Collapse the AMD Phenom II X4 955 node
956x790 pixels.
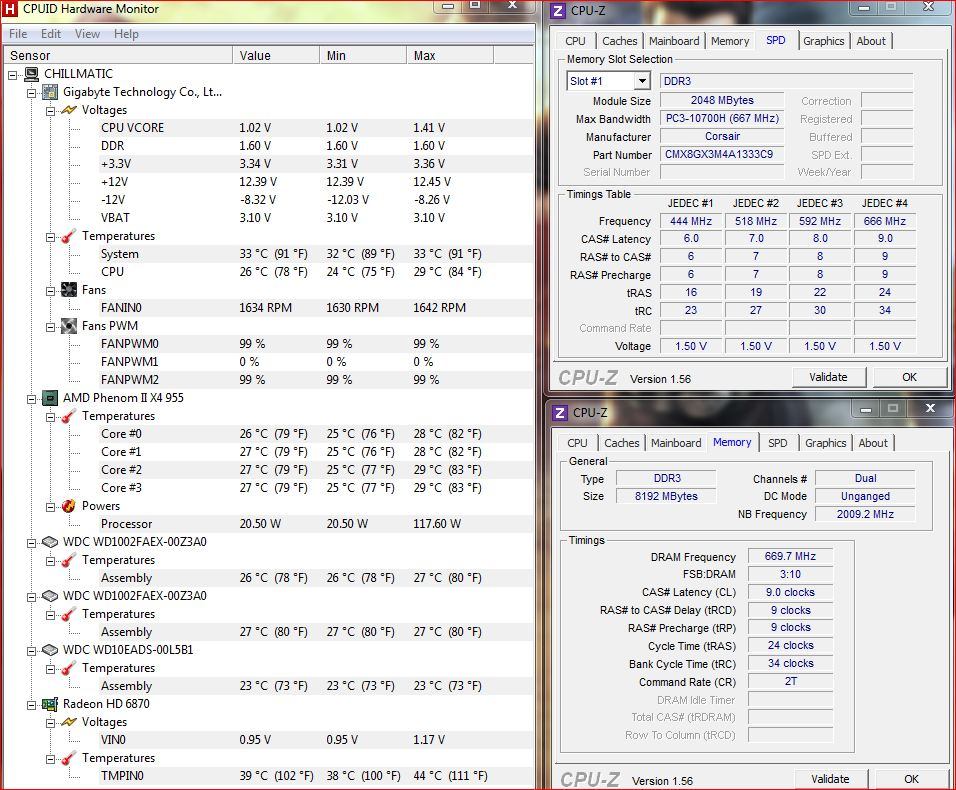[x=32, y=399]
